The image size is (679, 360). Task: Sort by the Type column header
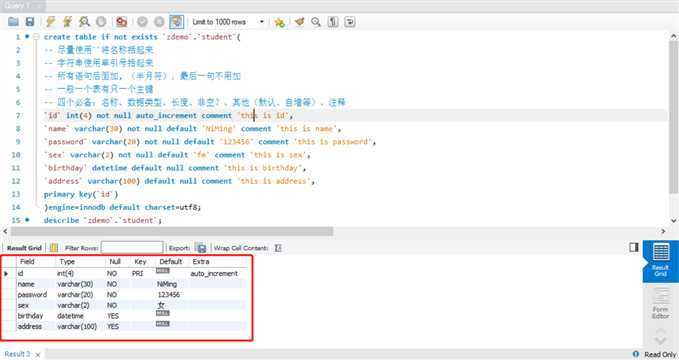click(67, 262)
